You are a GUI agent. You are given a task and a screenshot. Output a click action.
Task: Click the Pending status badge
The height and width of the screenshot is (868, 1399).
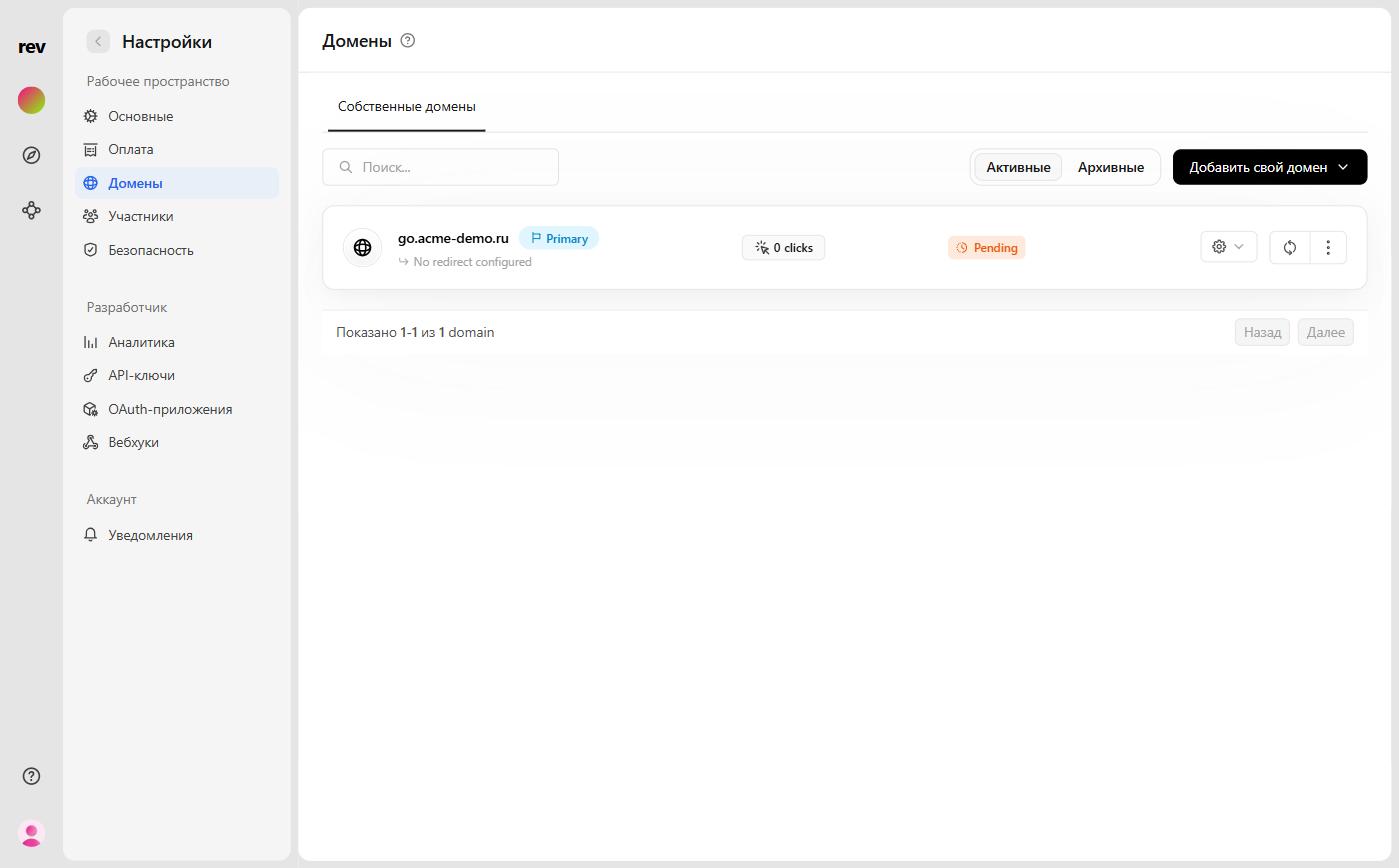pos(987,247)
